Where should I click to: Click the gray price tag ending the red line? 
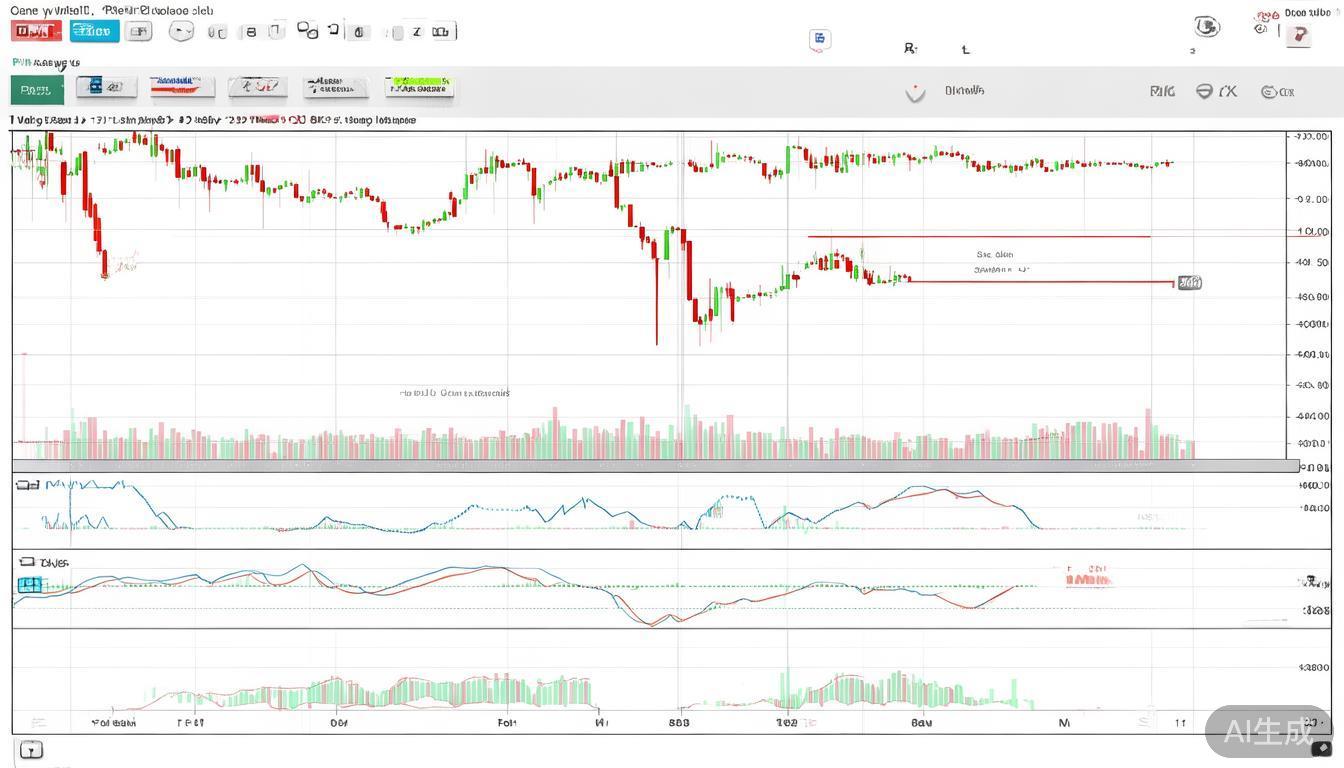click(x=1189, y=283)
